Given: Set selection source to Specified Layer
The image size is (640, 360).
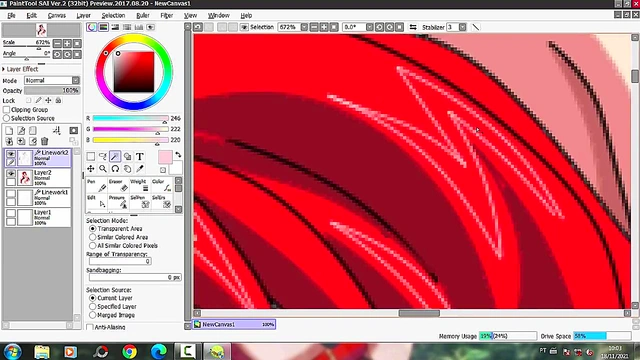Looking at the screenshot, I should point(93,307).
